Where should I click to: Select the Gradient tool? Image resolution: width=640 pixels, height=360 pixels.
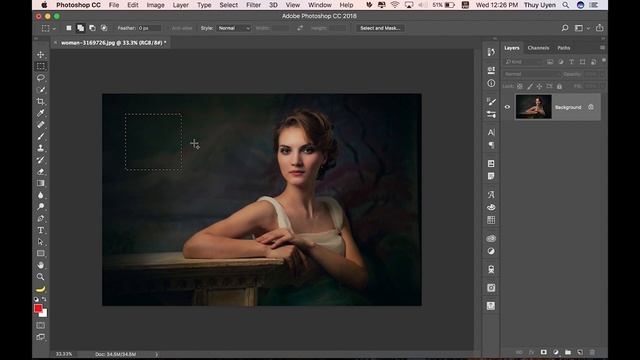click(40, 183)
